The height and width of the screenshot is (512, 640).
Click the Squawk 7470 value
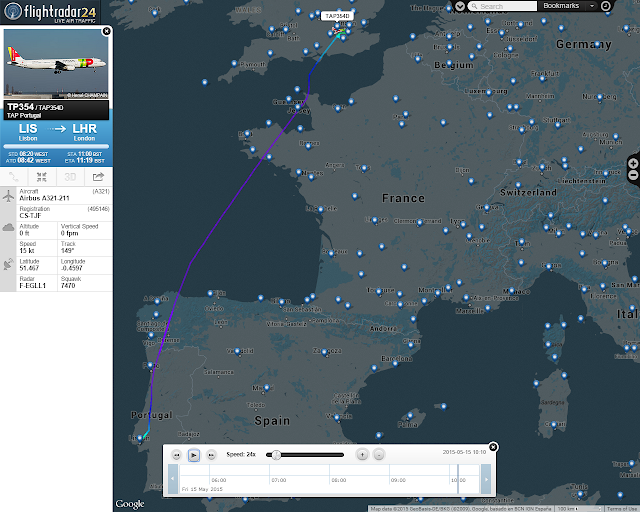click(68, 285)
